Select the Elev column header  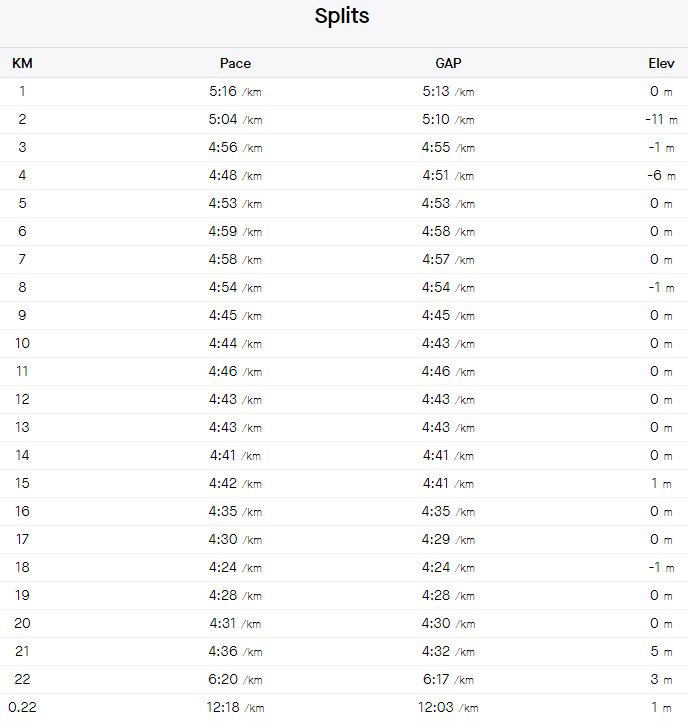click(x=661, y=63)
